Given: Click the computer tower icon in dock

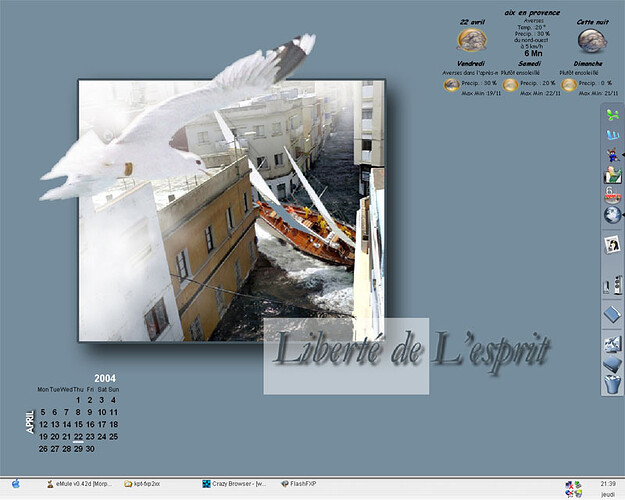Looking at the screenshot, I should (x=612, y=285).
